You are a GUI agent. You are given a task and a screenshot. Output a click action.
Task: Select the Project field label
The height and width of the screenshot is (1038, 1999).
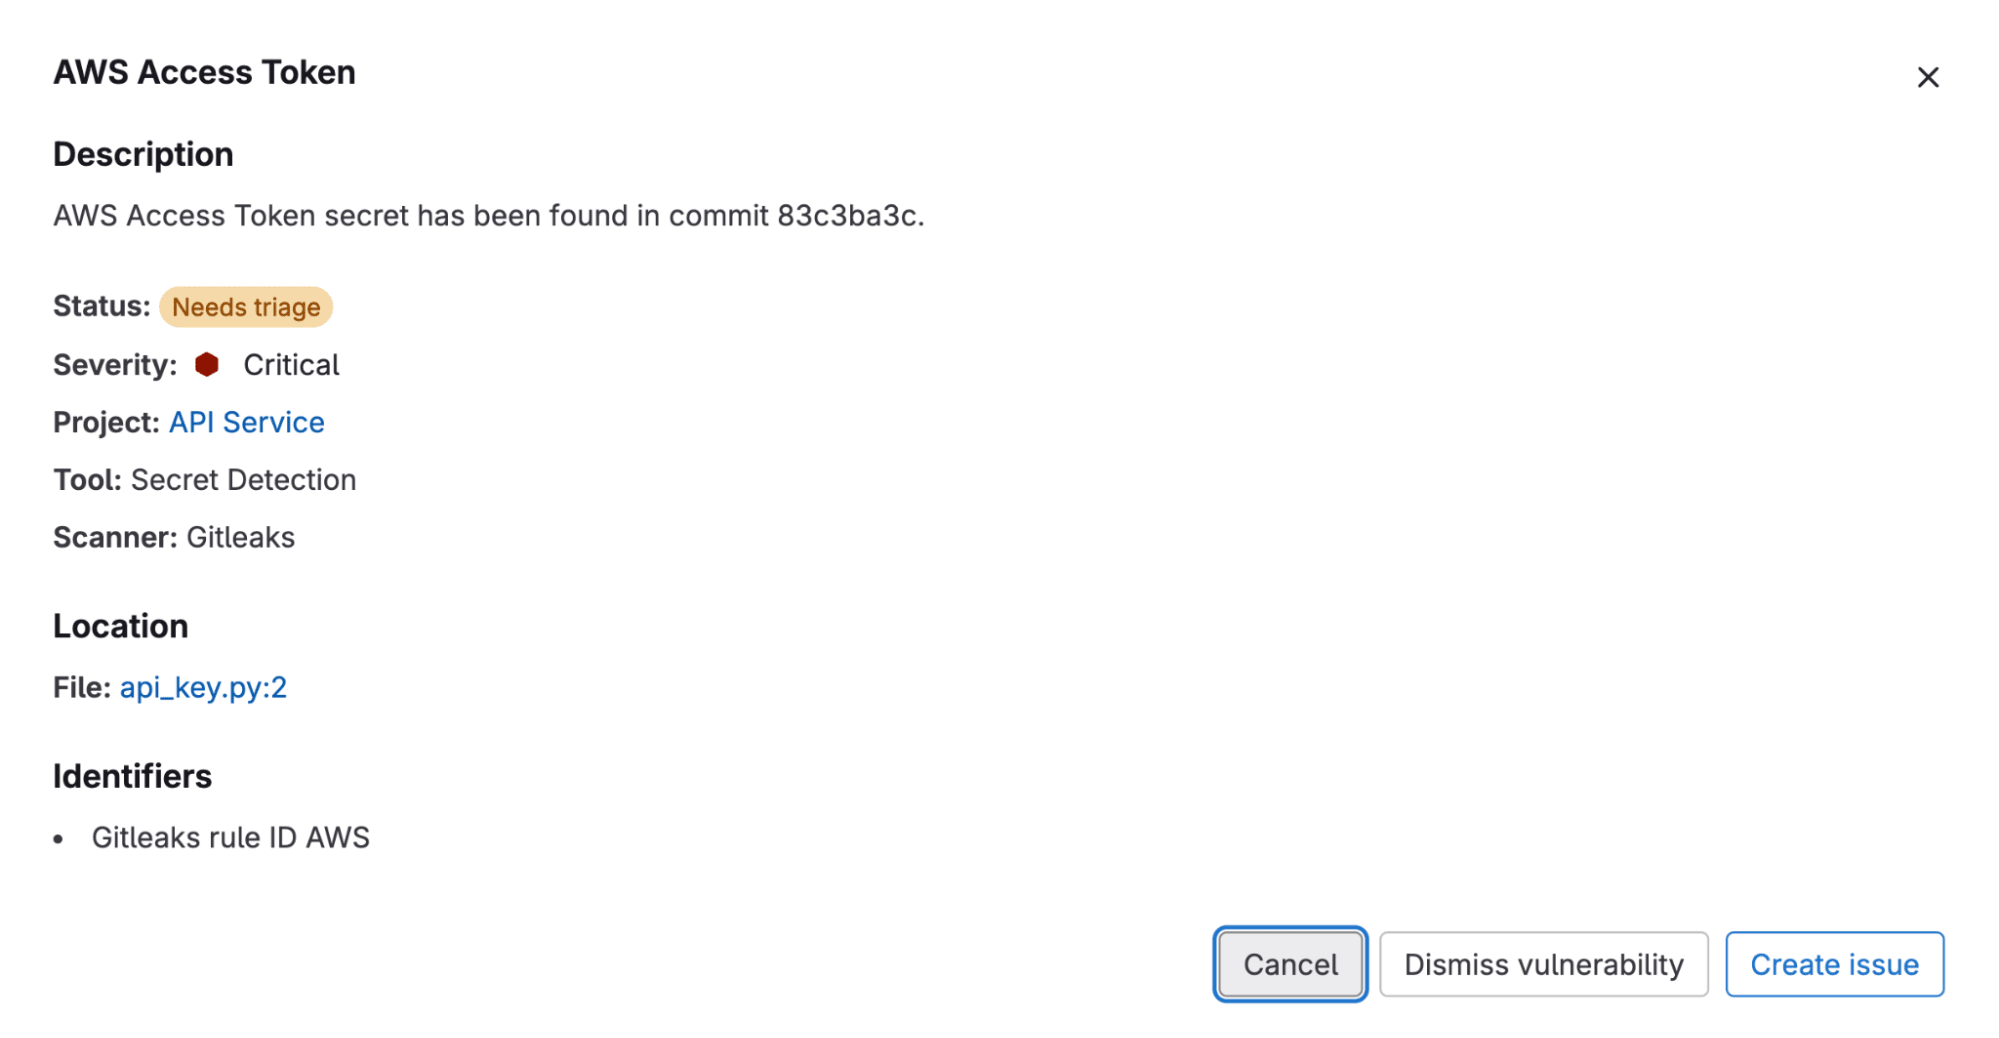106,422
